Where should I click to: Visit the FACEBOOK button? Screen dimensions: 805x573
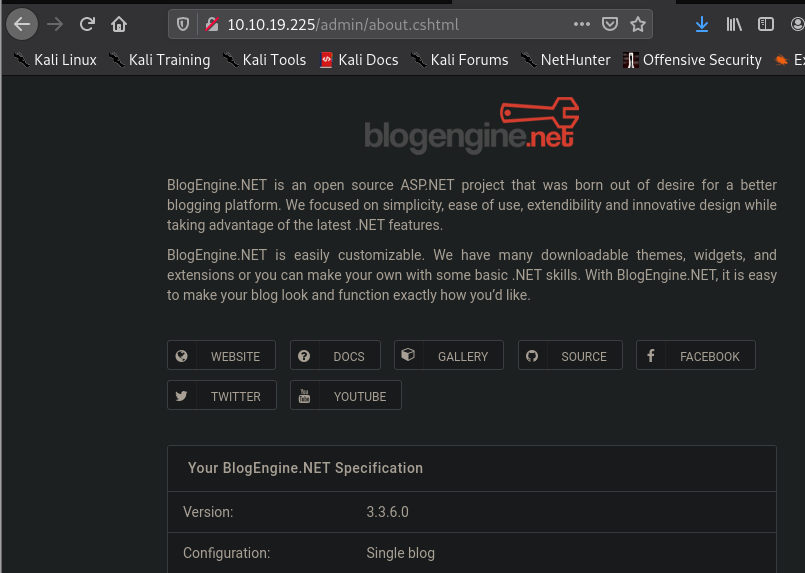pyautogui.click(x=696, y=355)
